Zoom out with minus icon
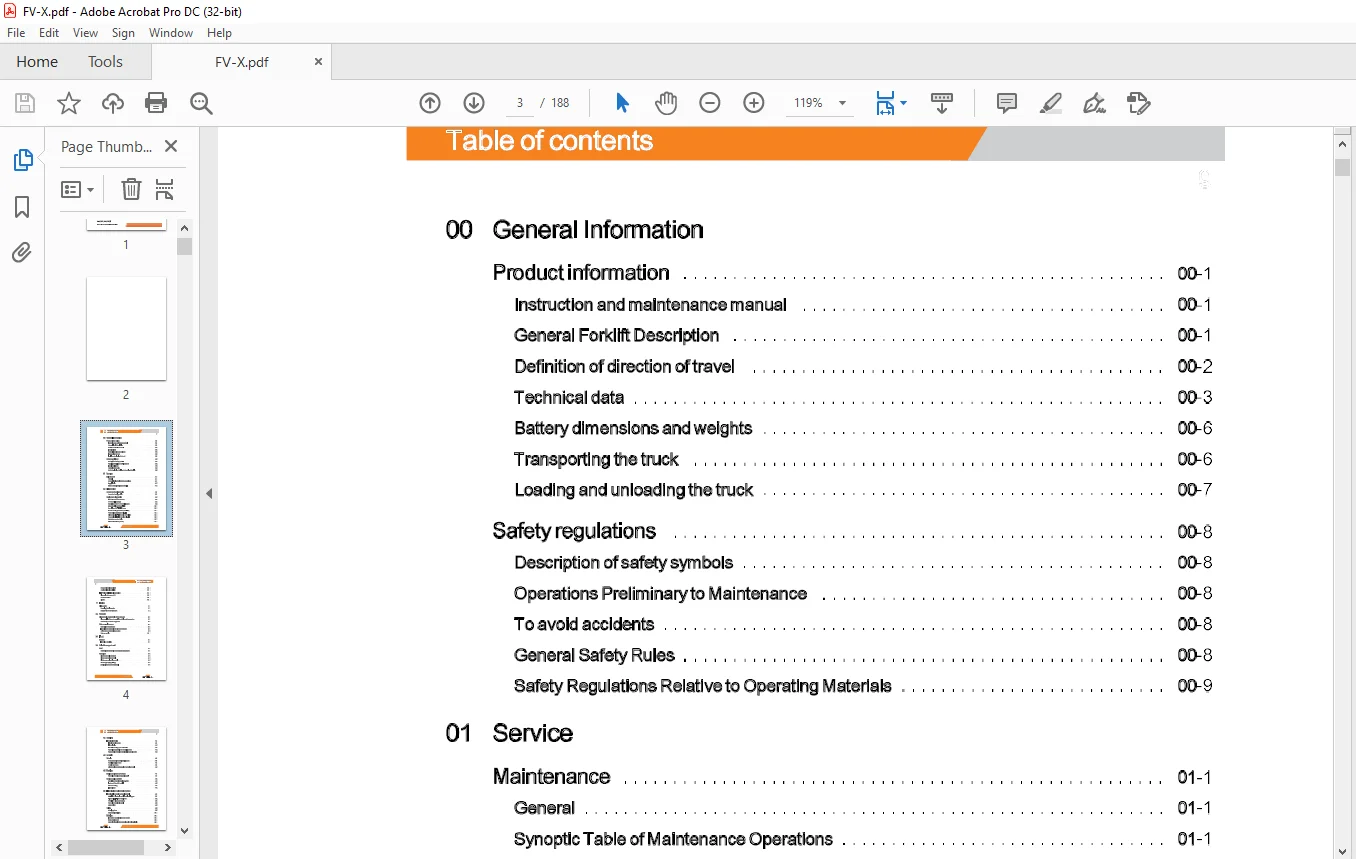The width and height of the screenshot is (1356, 859). tap(710, 103)
